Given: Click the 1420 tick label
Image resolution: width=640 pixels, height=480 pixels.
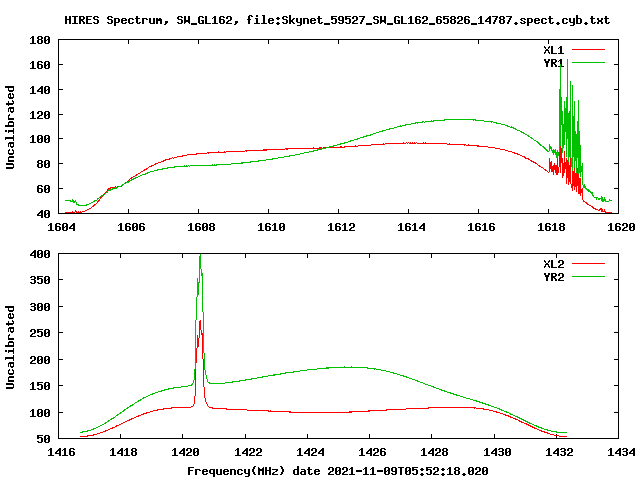Looking at the screenshot, I should pyautogui.click(x=186, y=452).
